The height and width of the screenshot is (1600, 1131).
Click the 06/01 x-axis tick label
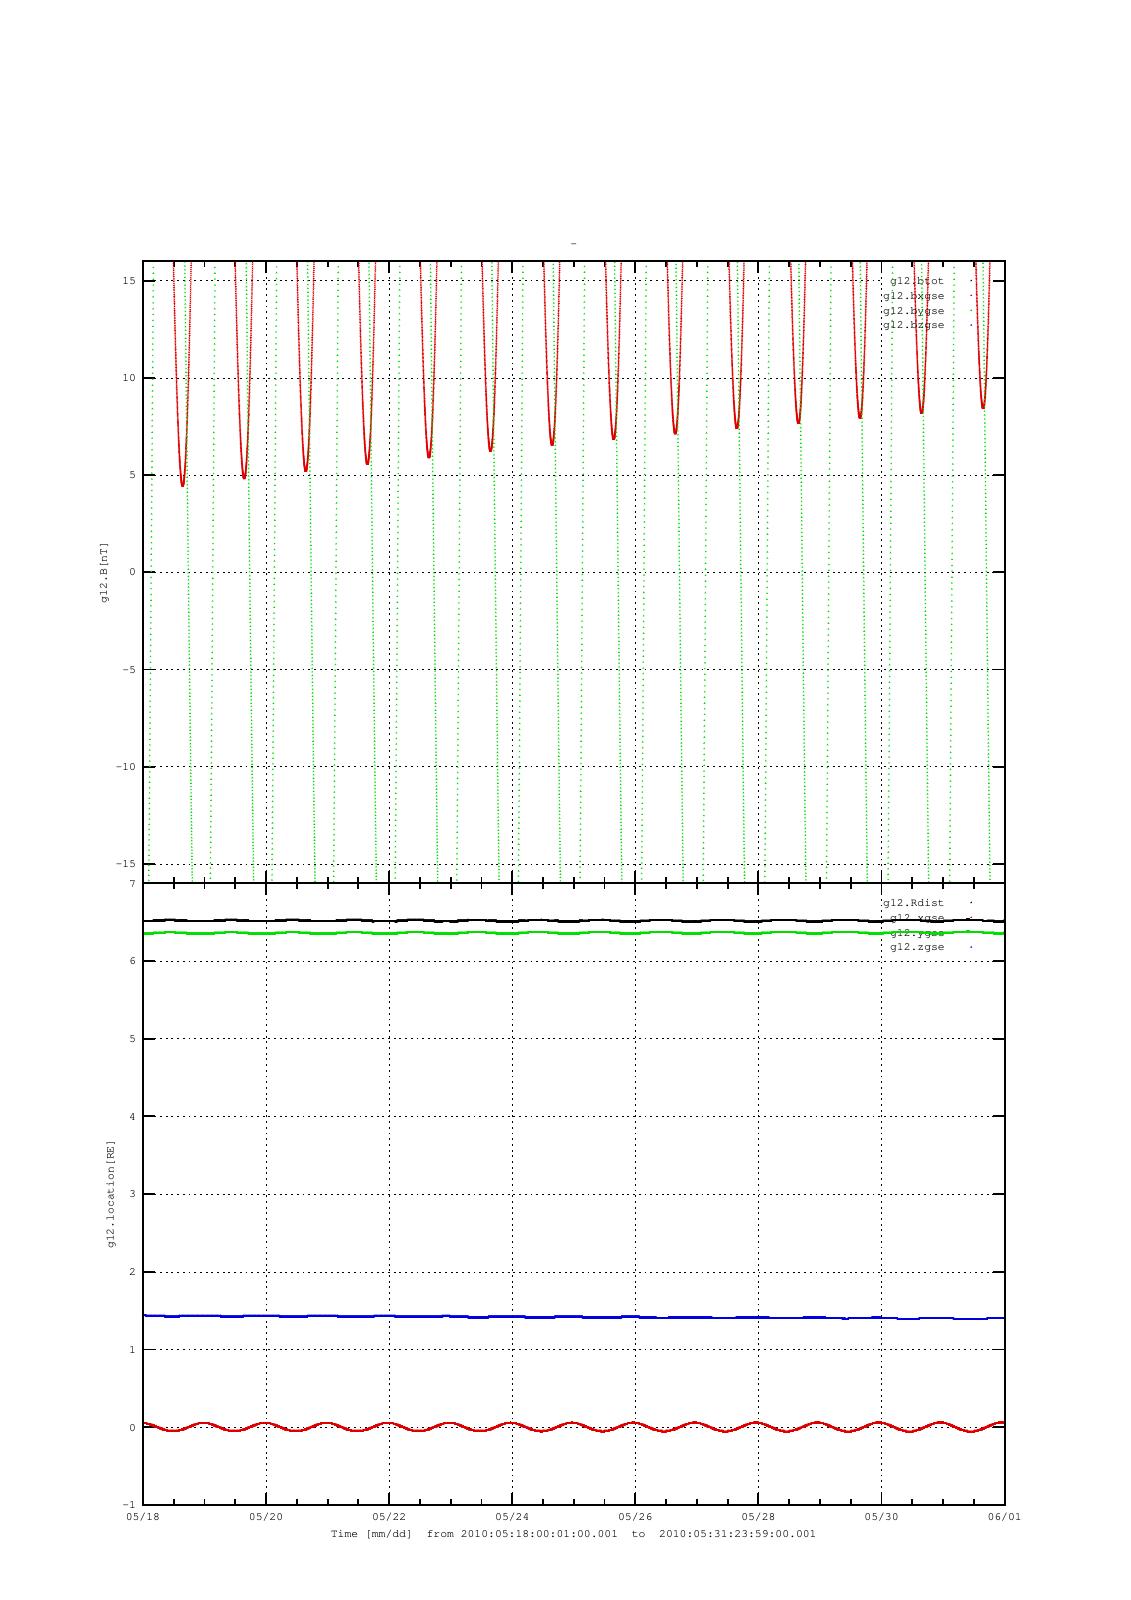click(x=1005, y=1517)
